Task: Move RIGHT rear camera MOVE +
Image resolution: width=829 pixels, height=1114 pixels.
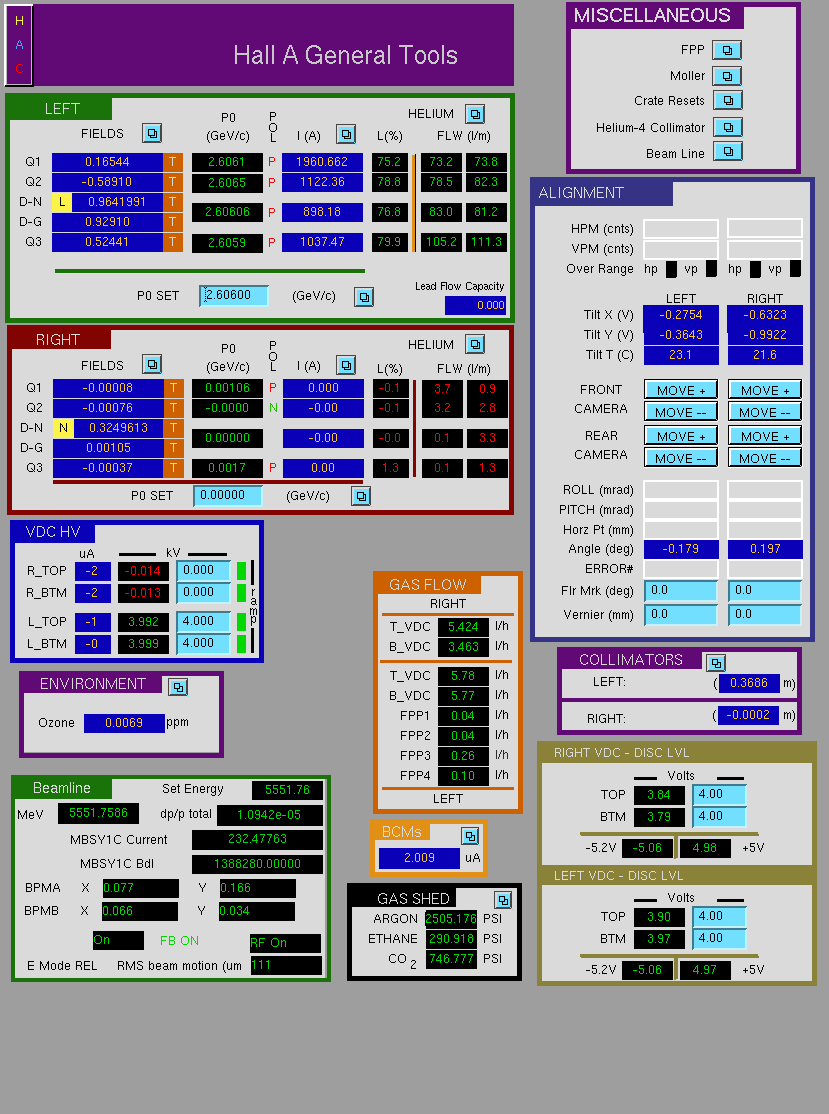Action: [765, 436]
